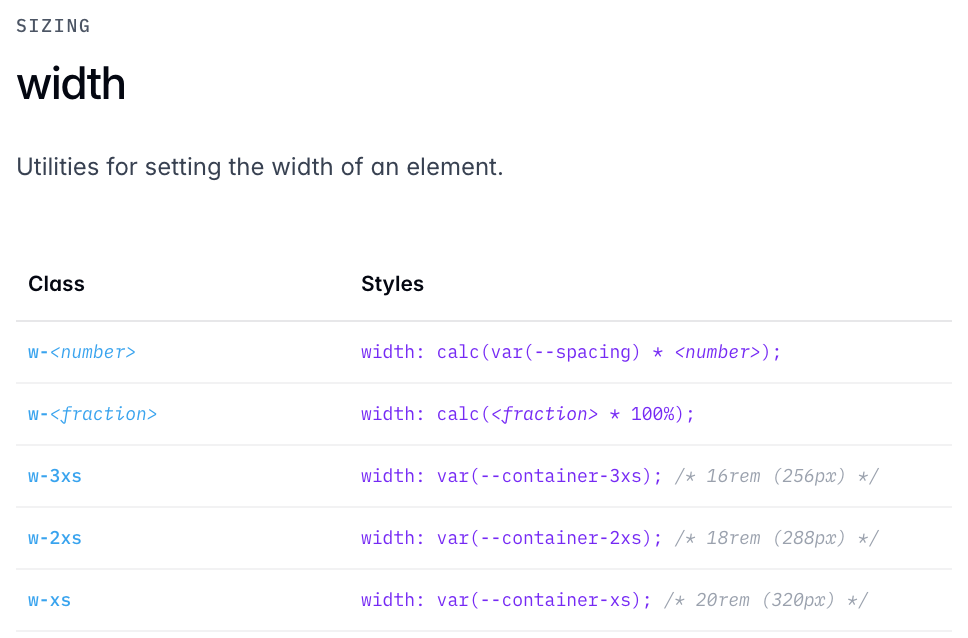Click the <fraction> placeholder in the styles column
The height and width of the screenshot is (638, 968).
click(x=544, y=414)
